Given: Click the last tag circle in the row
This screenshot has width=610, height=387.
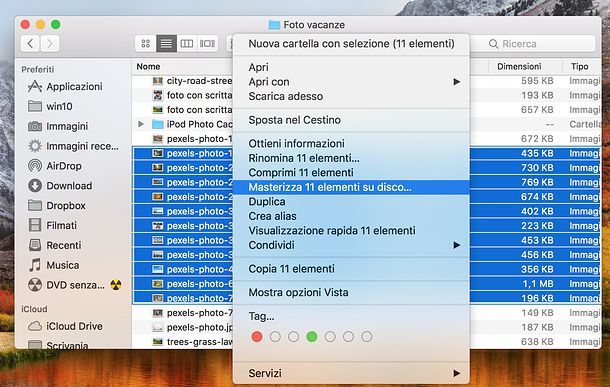Looking at the screenshot, I should click(366, 336).
